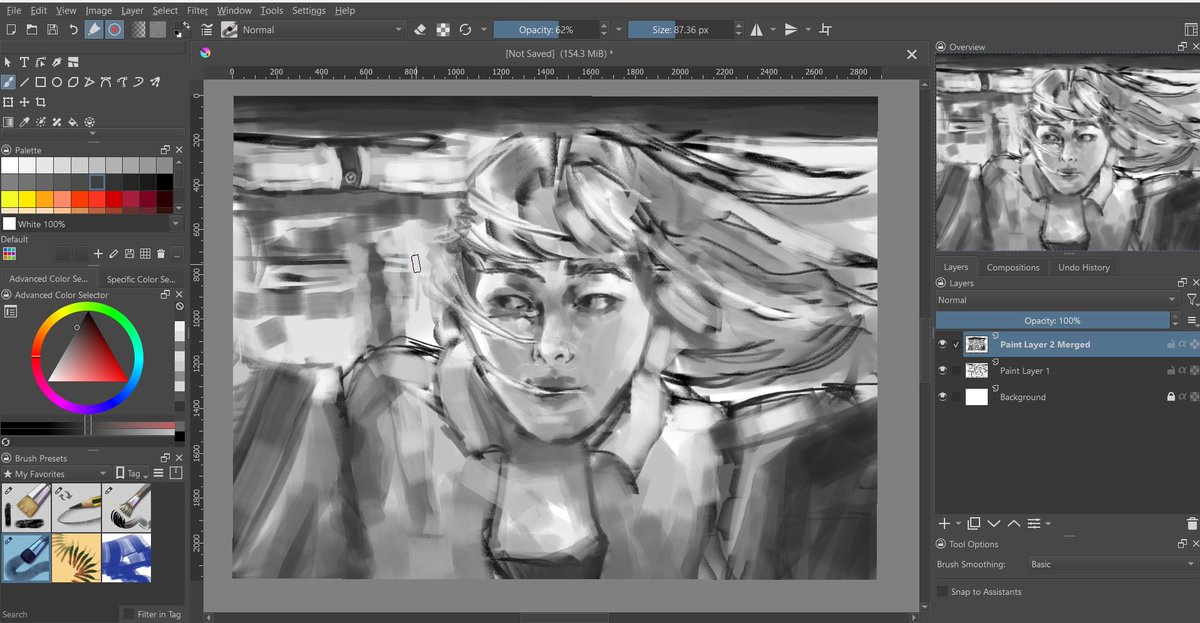Screen dimensions: 1200x623
Task: Open Brush Smoothing Basic dropdown
Action: (x=1113, y=564)
